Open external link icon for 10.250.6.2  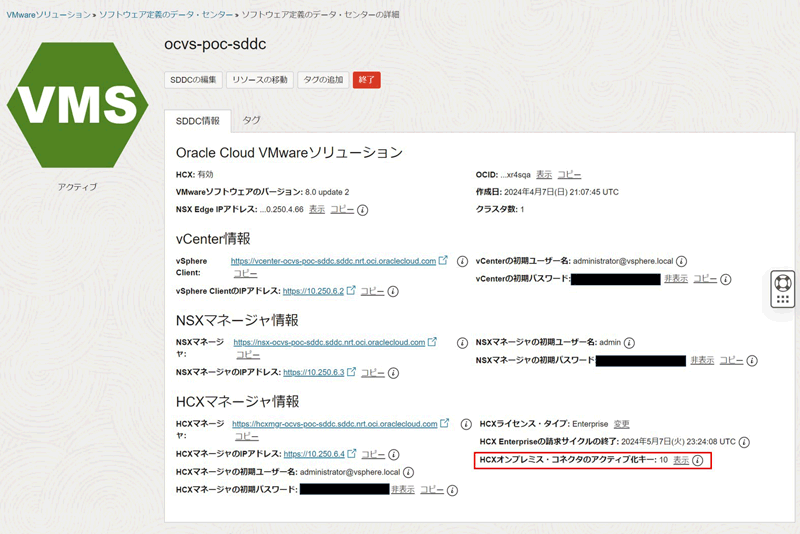[351, 290]
